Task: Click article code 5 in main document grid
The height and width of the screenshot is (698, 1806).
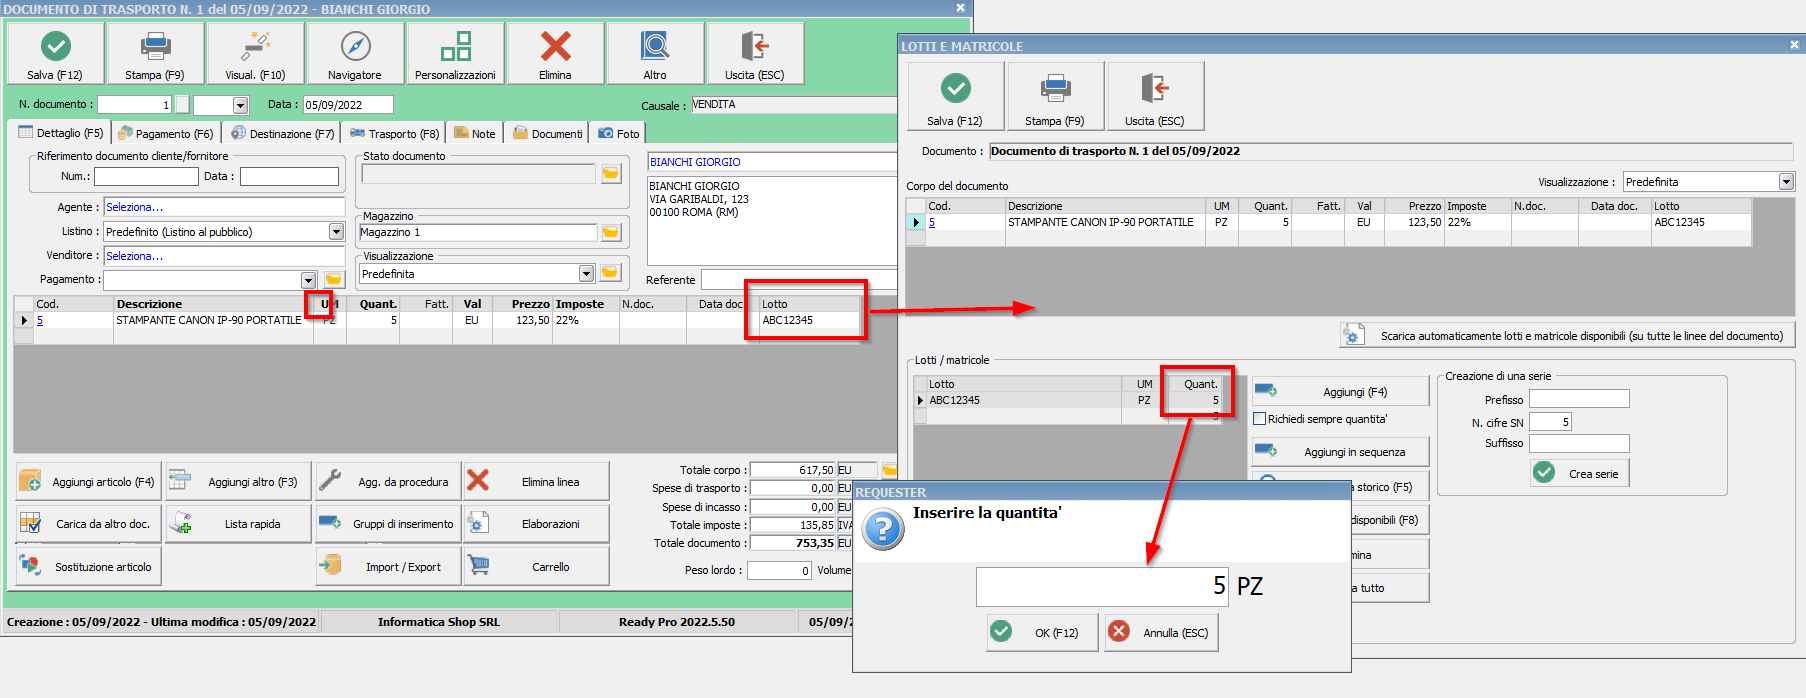Action: [x=40, y=320]
